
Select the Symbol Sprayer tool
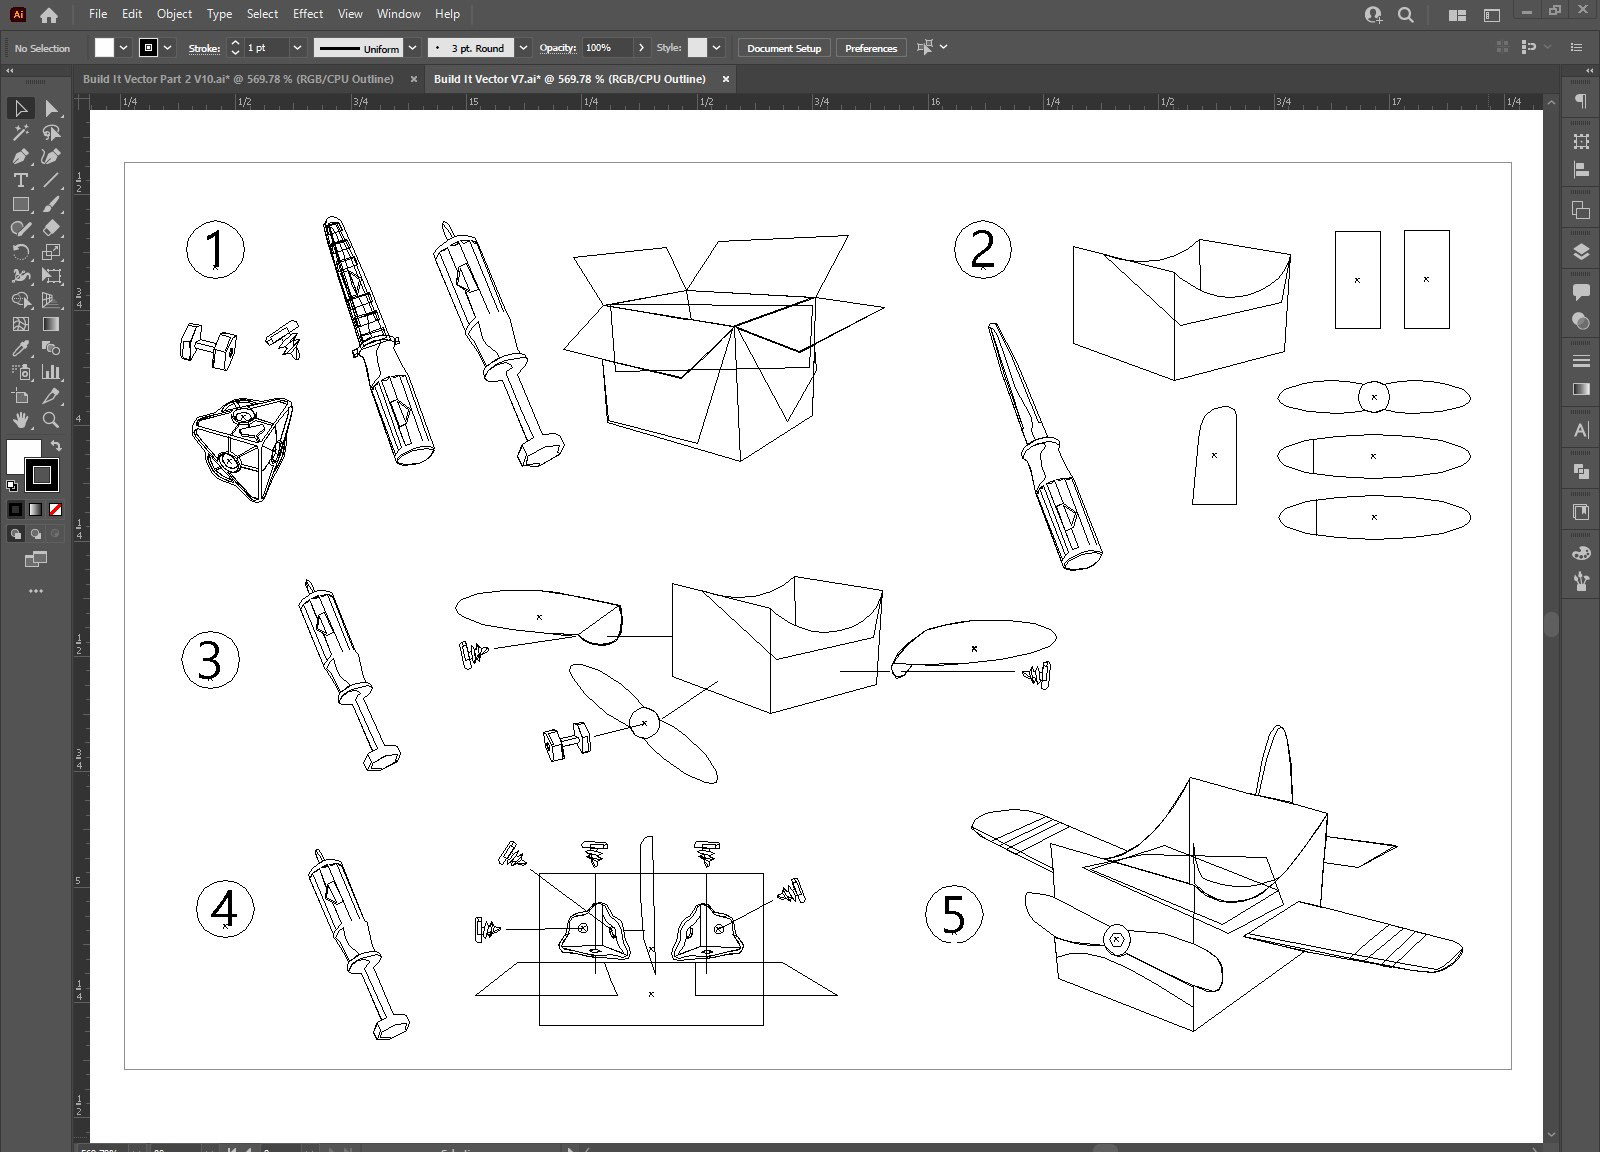[x=20, y=372]
